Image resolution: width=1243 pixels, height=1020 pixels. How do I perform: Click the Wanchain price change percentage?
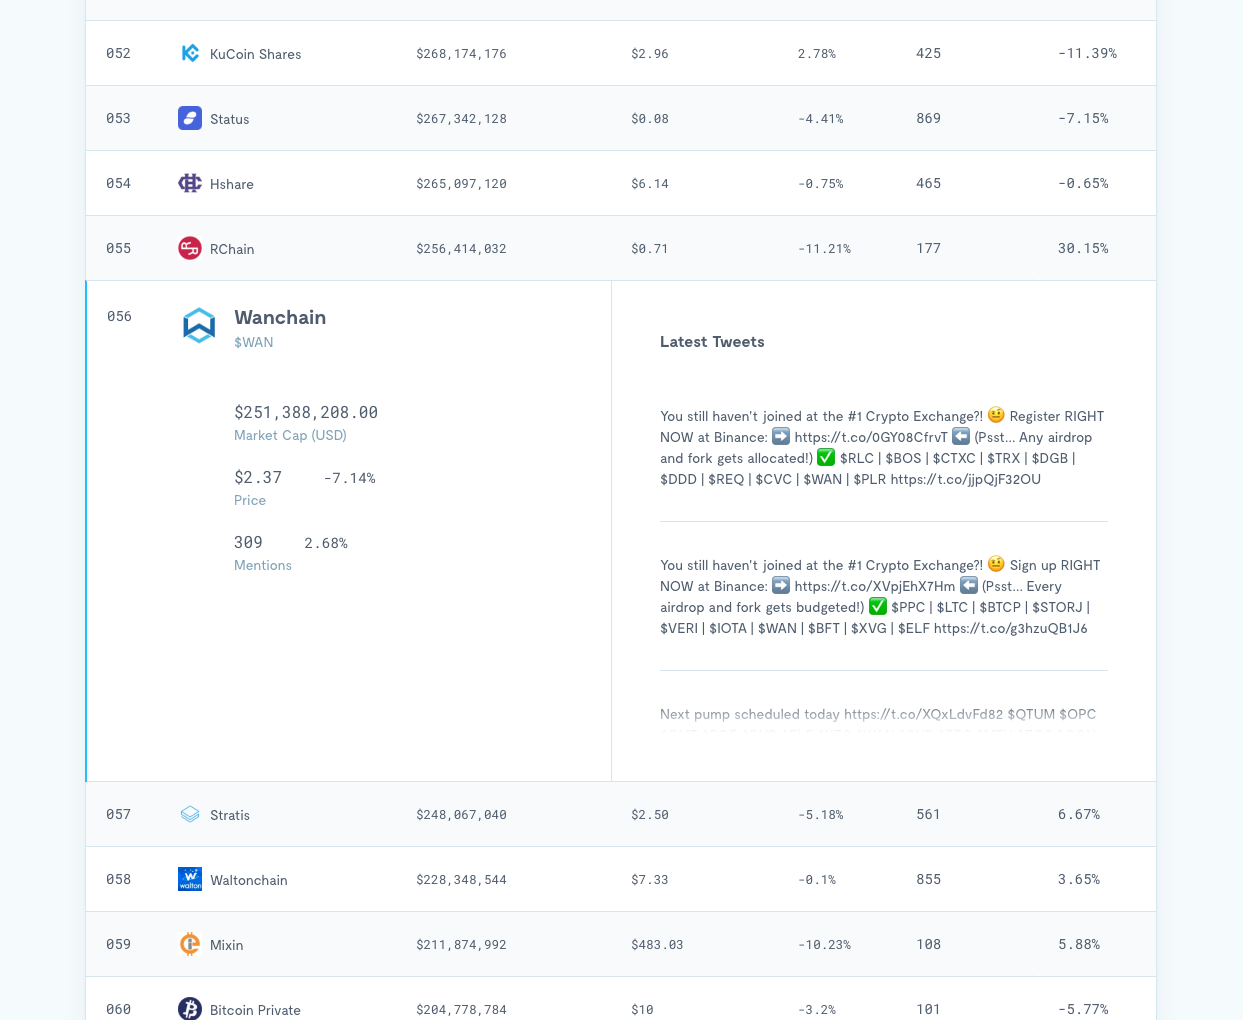click(x=349, y=477)
